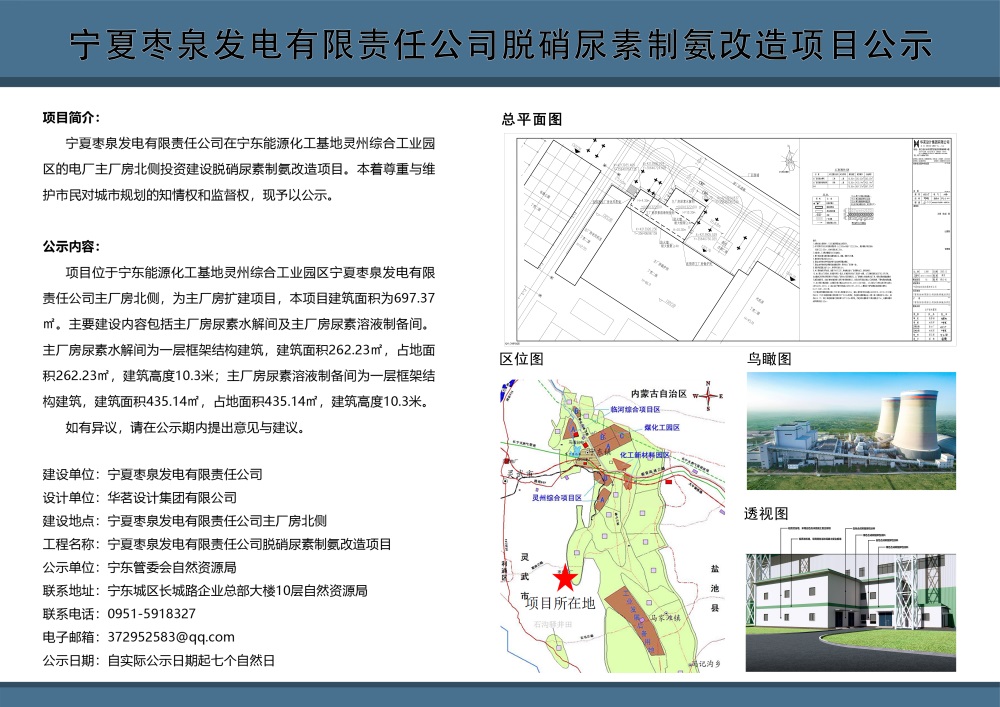Click the phone number 0951-5918327

pyautogui.click(x=152, y=614)
